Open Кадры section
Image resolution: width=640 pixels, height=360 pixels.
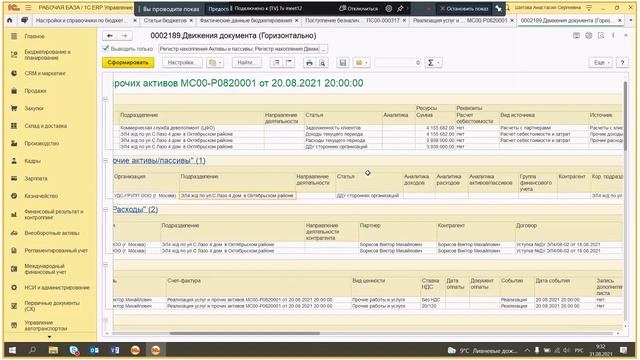pyautogui.click(x=33, y=161)
